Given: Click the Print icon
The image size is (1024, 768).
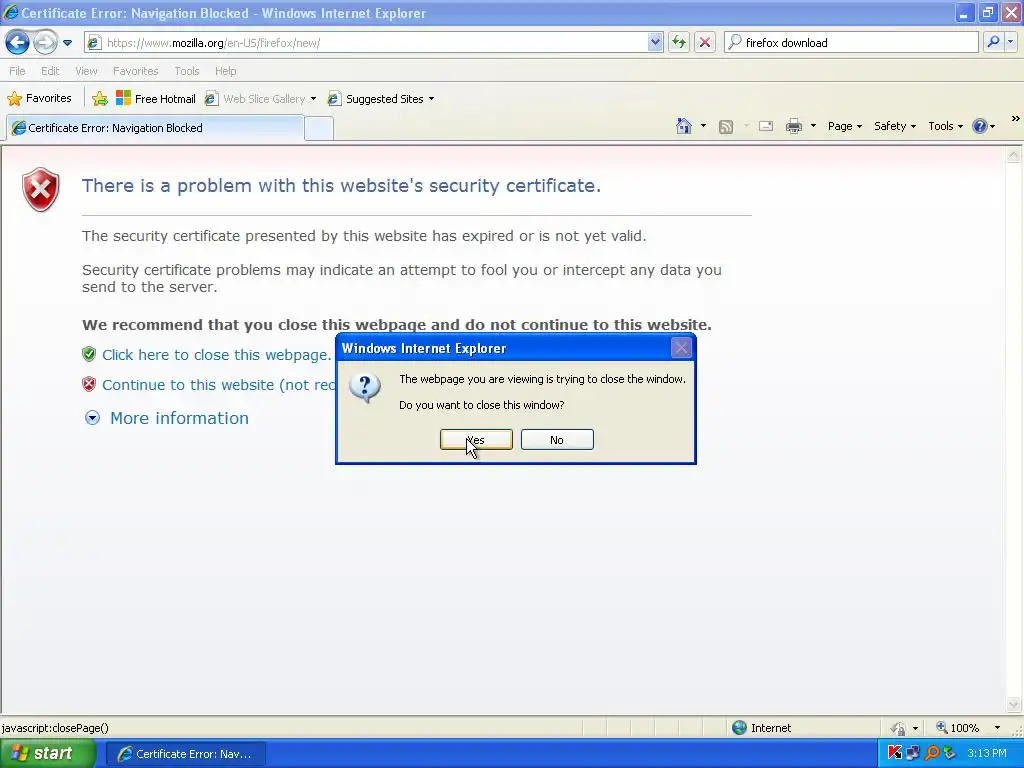Looking at the screenshot, I should click(x=793, y=126).
